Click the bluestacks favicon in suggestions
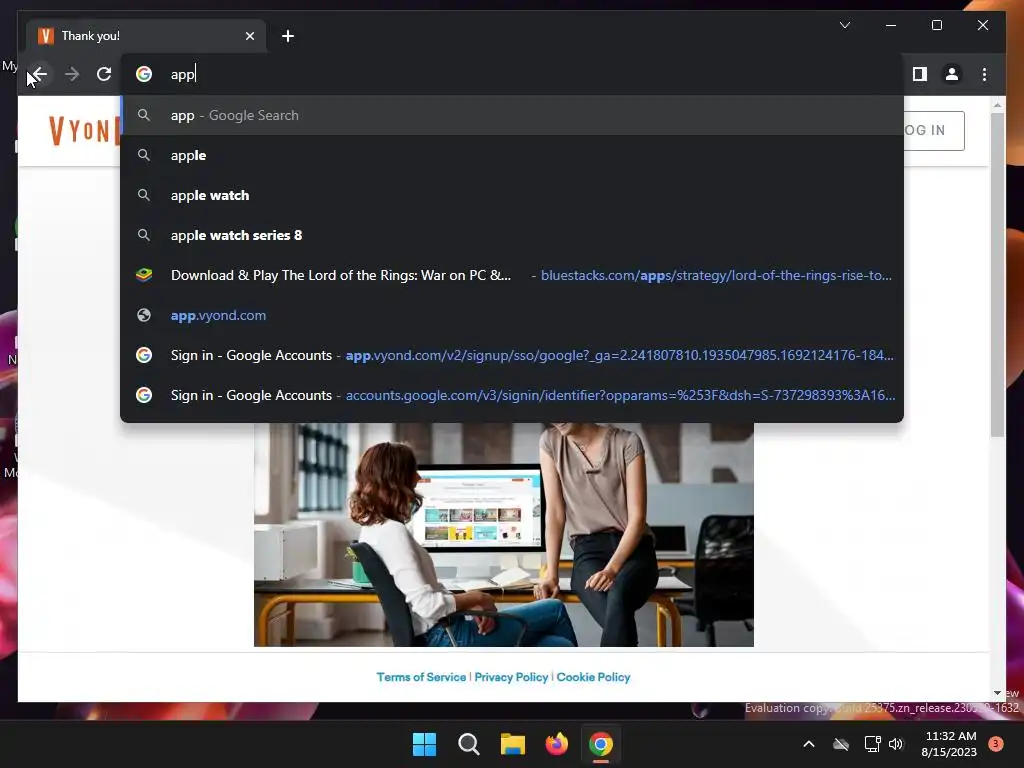This screenshot has width=1024, height=768. click(144, 275)
